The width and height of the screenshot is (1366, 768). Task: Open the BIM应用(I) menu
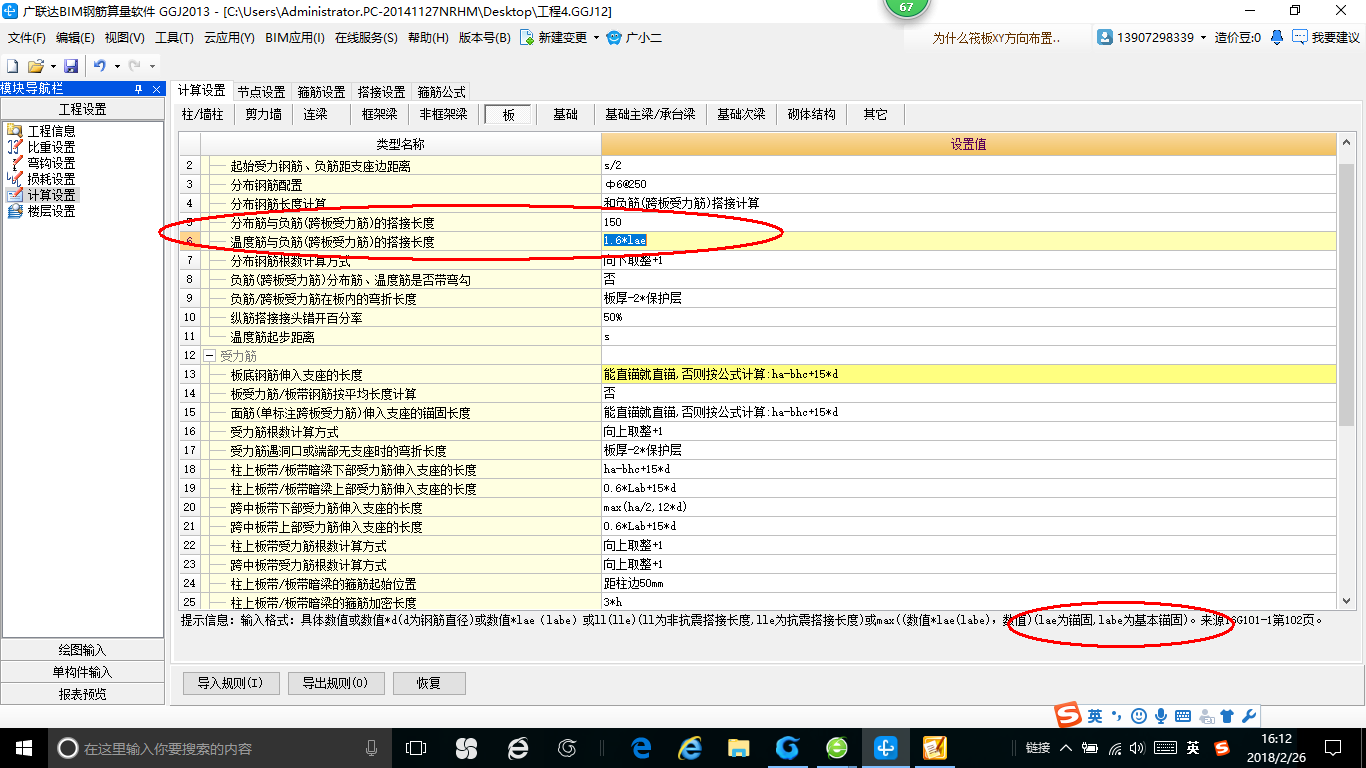point(295,38)
